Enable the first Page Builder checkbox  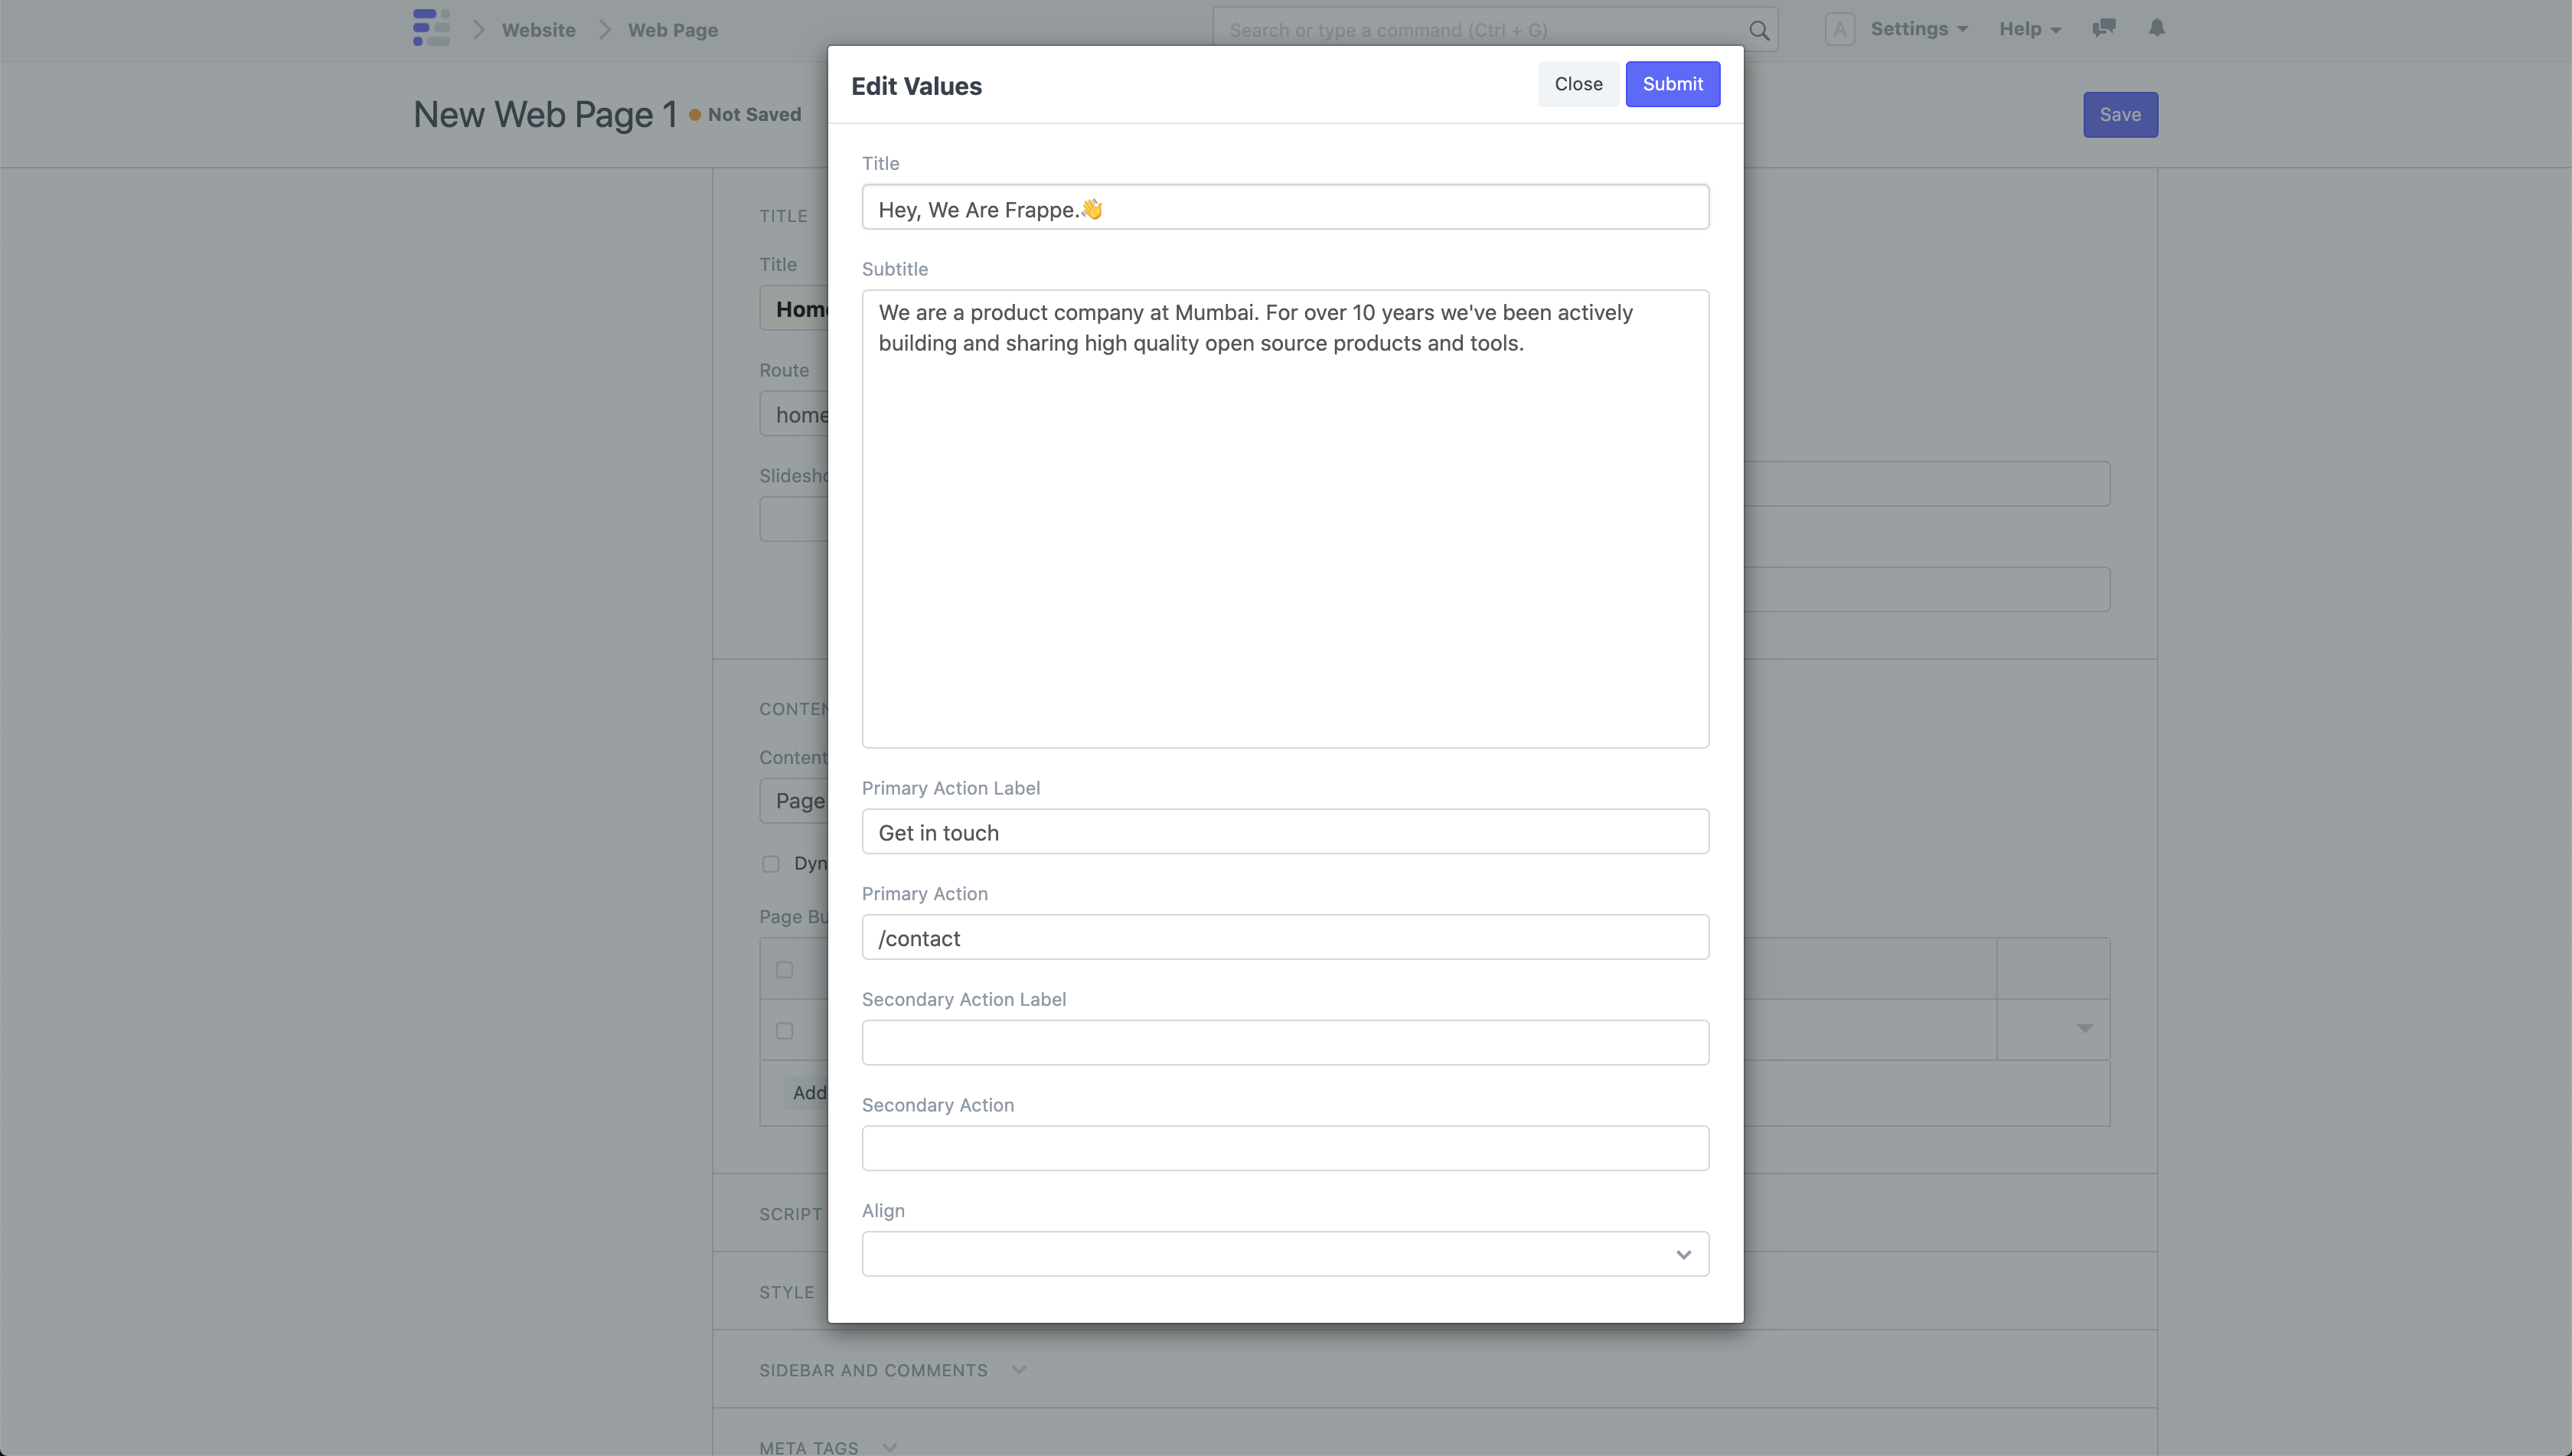coord(785,970)
